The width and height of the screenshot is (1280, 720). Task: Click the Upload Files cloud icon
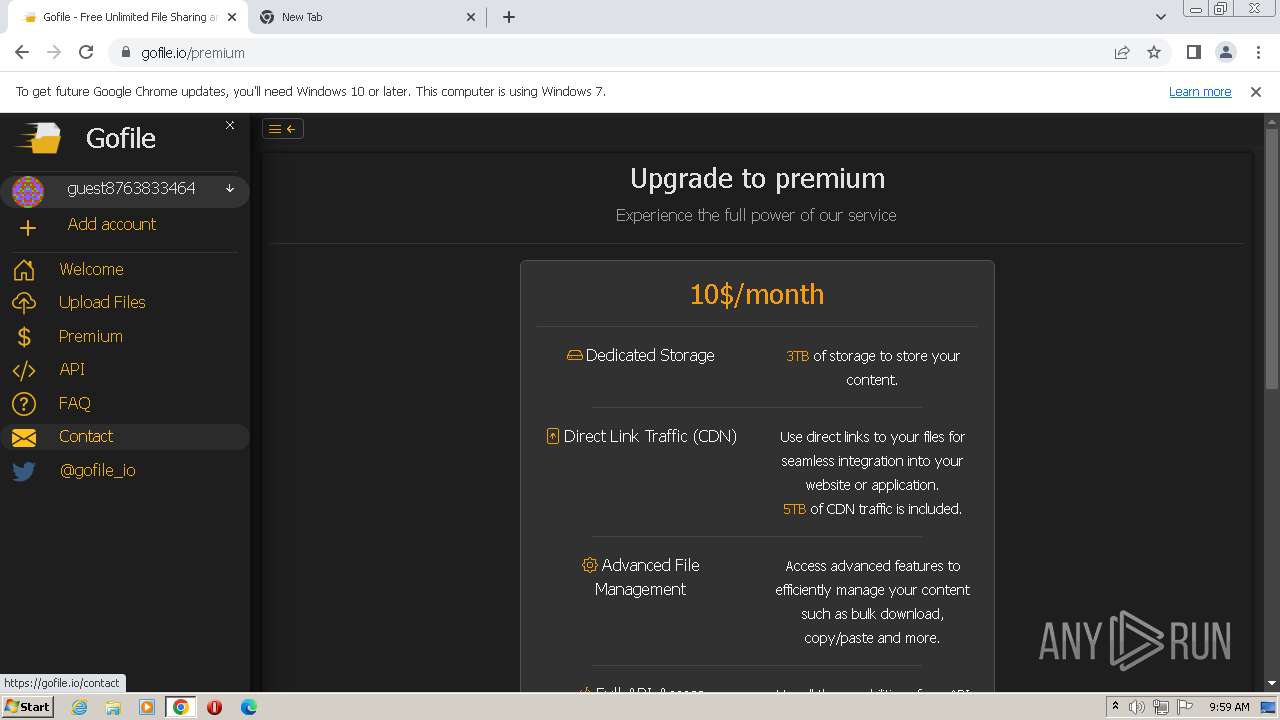point(24,303)
